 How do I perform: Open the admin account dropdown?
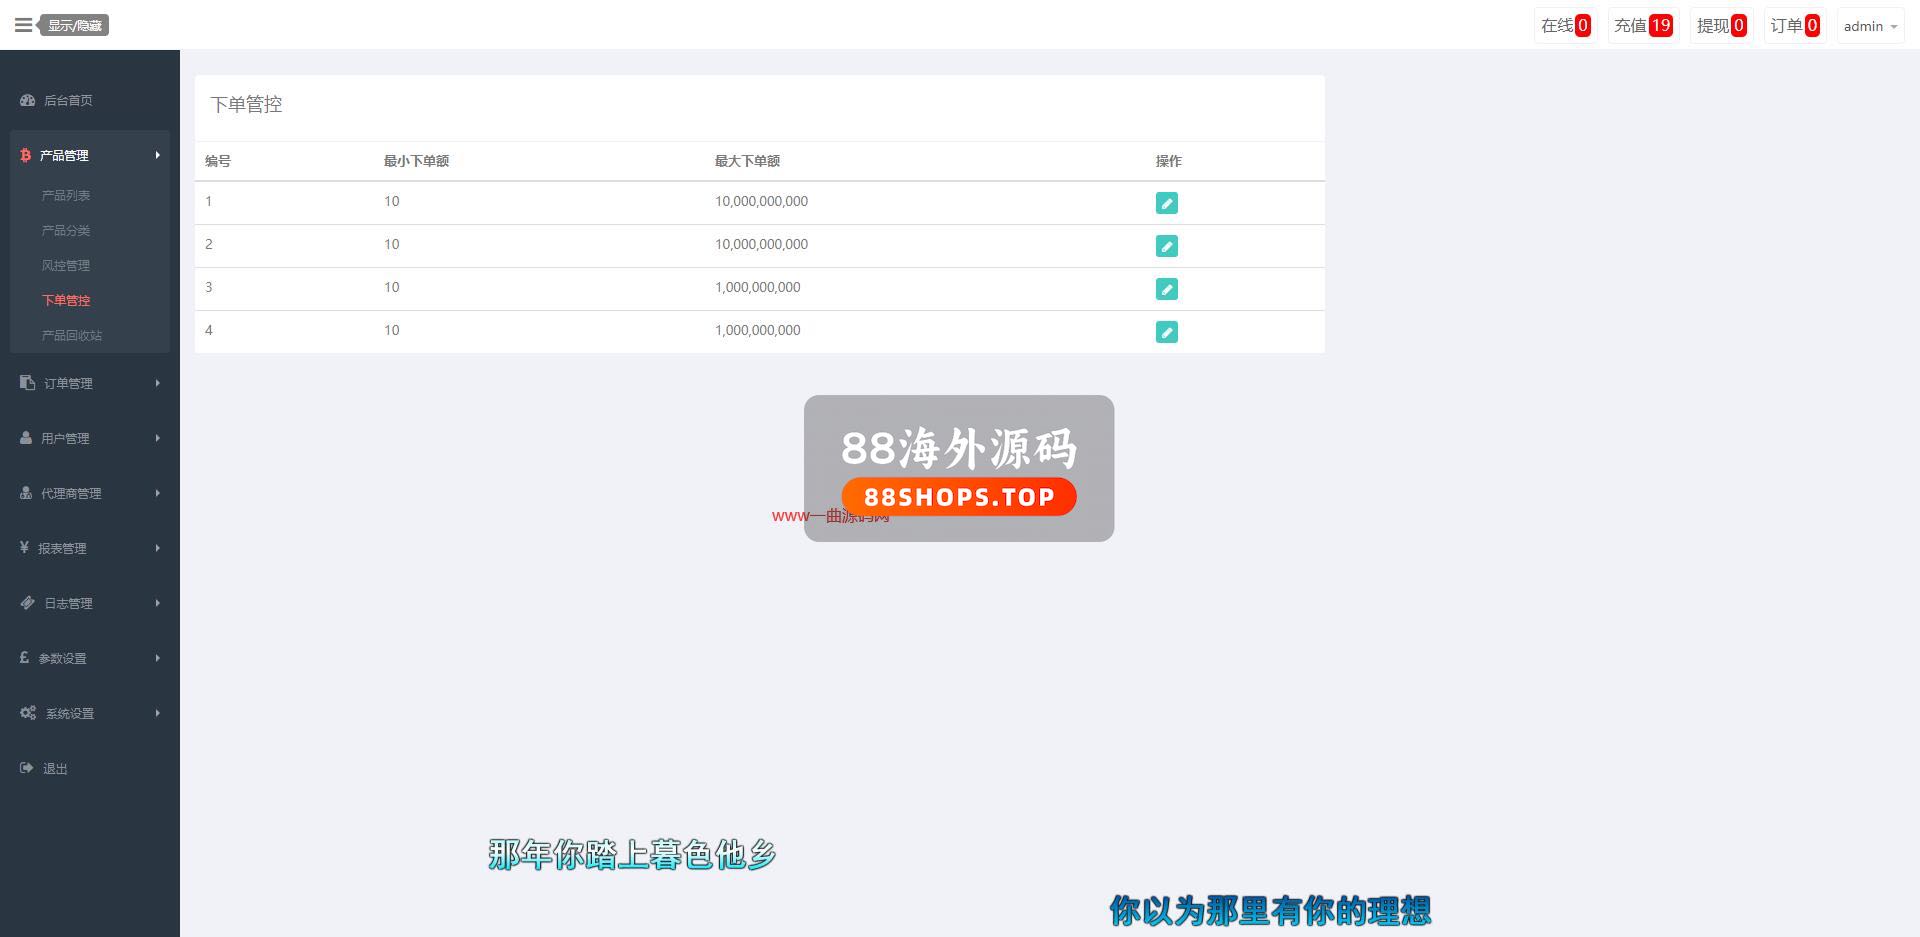1869,26
